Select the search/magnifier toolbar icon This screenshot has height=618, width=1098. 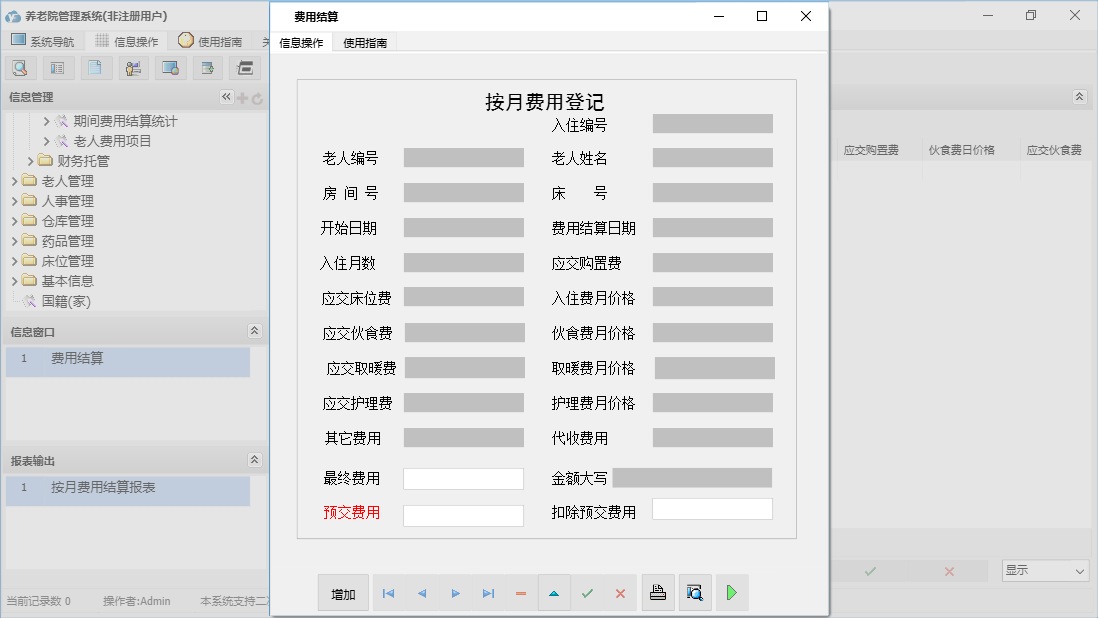[20, 67]
